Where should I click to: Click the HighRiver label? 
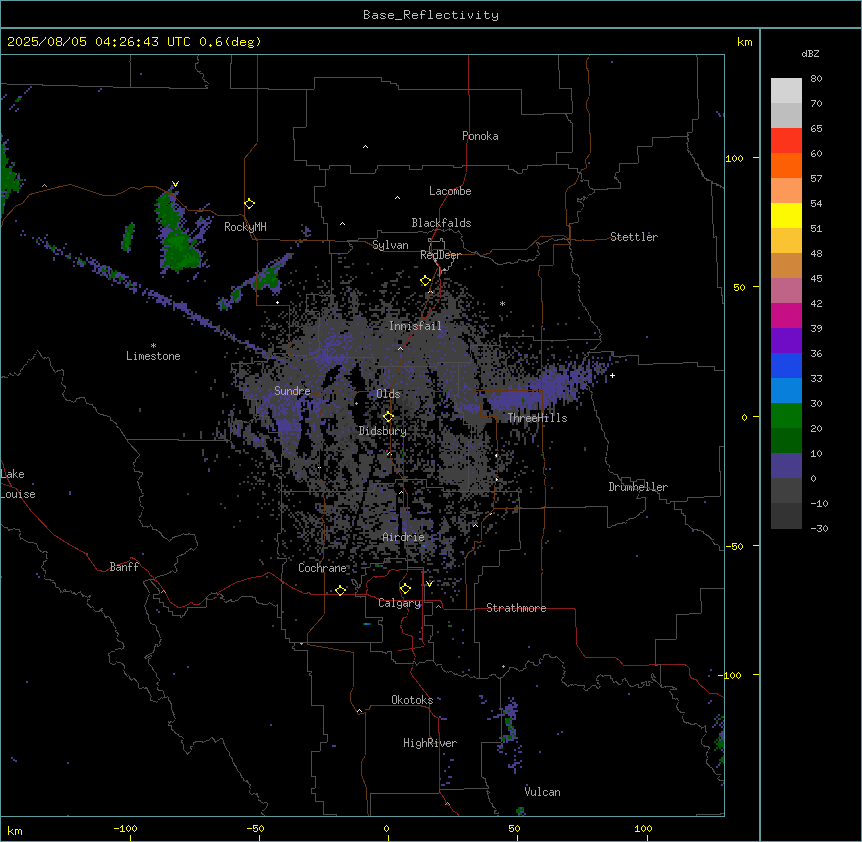click(430, 743)
